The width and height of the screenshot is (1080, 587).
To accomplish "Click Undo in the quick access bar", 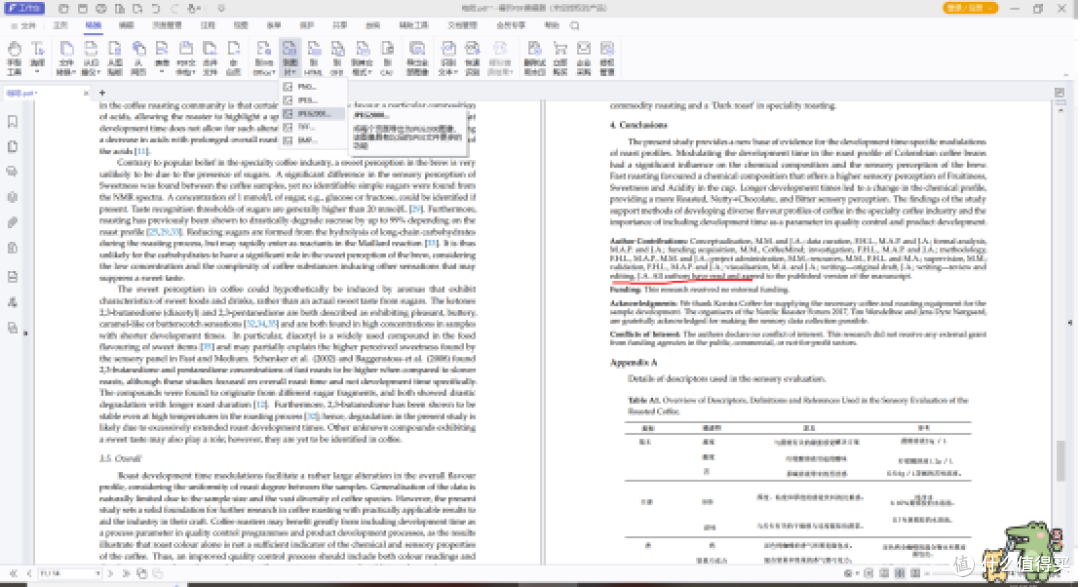I will [x=156, y=8].
